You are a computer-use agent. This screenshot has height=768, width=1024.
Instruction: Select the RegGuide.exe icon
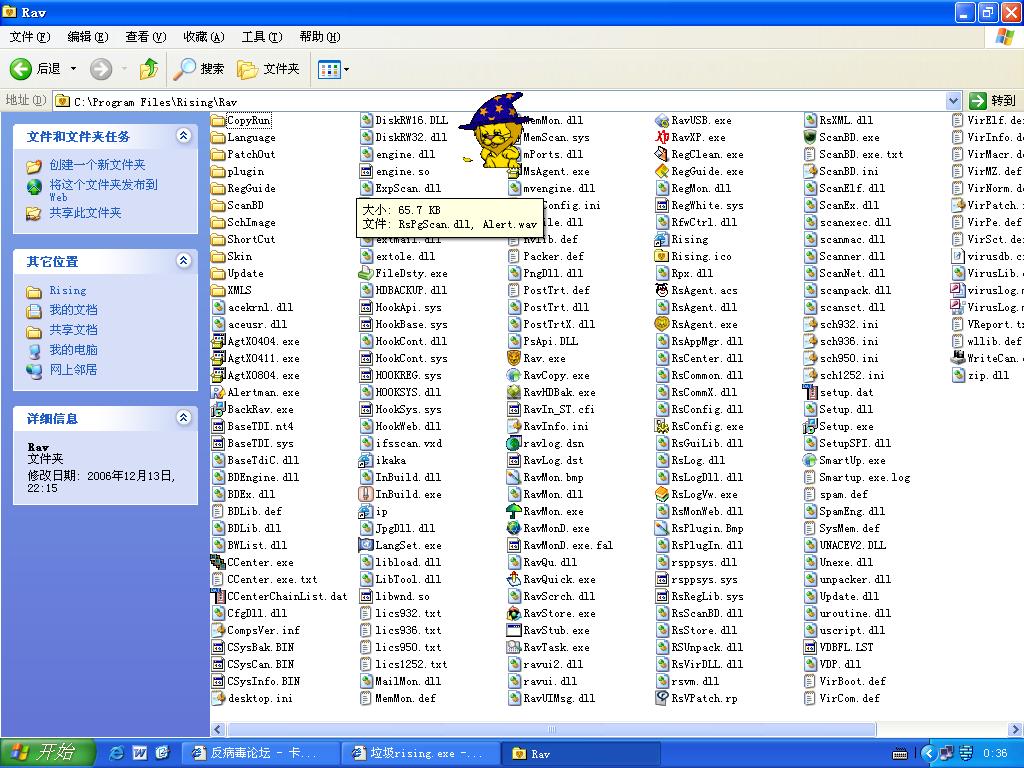pyautogui.click(x=662, y=171)
